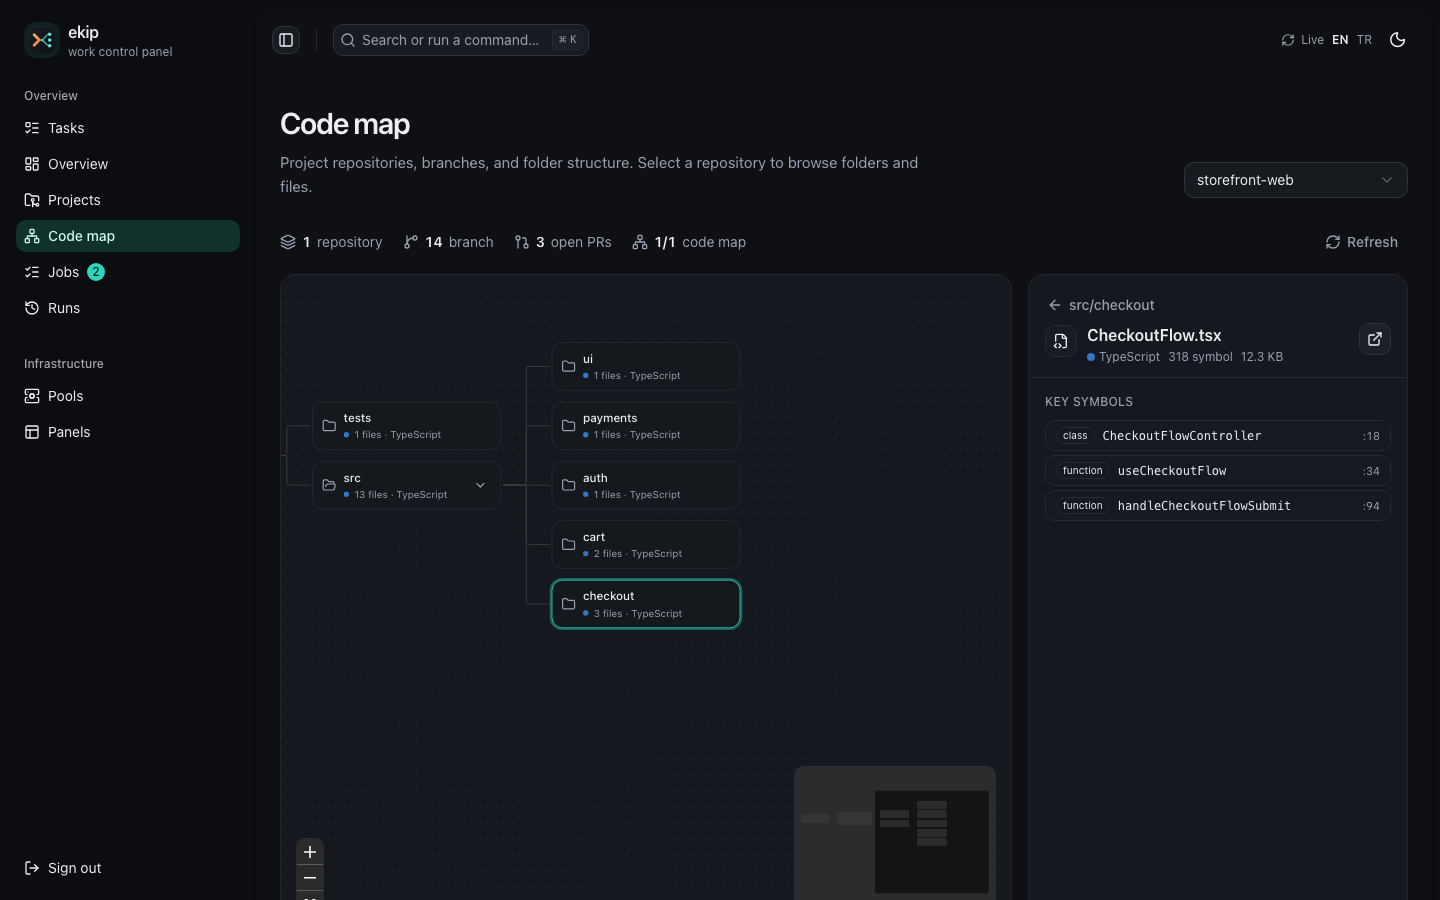Select the payments folder node
Image resolution: width=1440 pixels, height=900 pixels.
point(646,426)
